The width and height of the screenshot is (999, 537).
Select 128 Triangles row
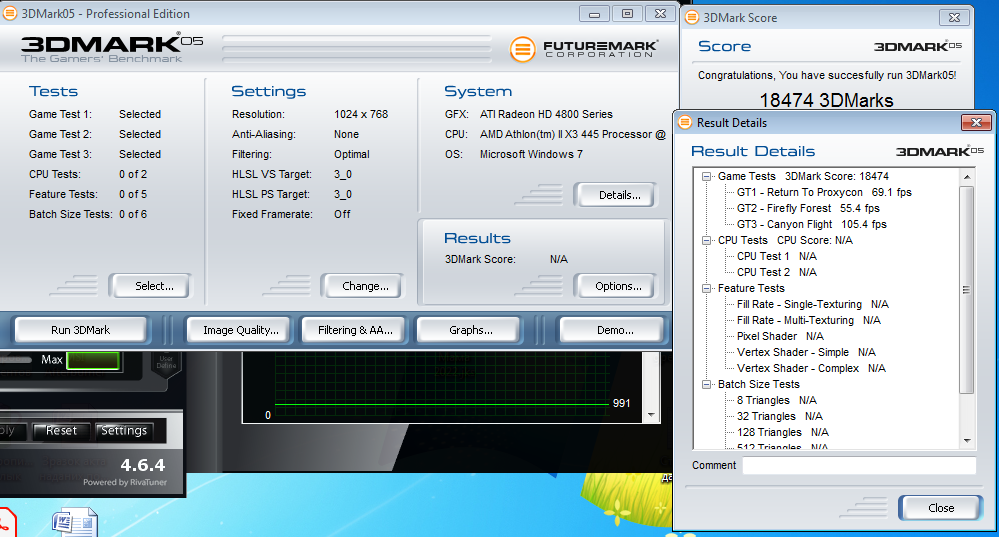point(782,432)
